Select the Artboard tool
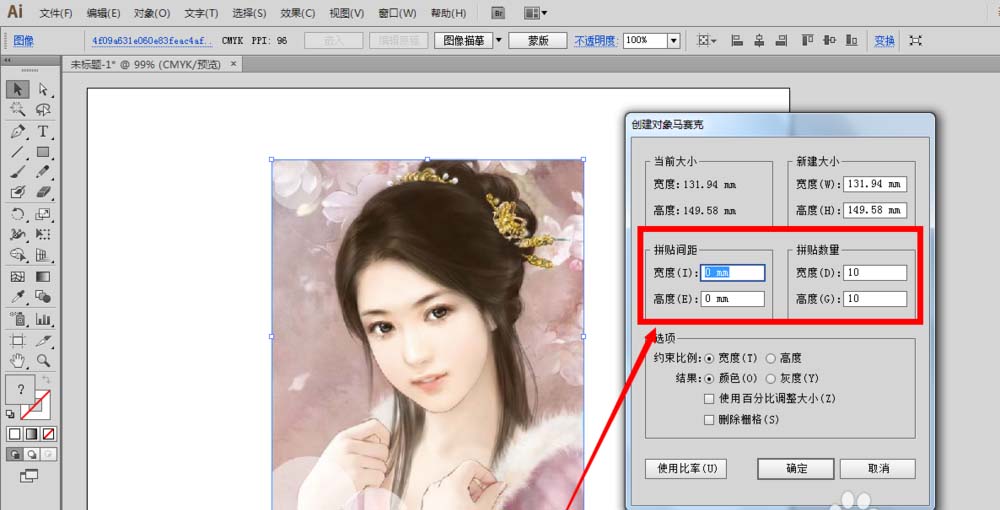Image resolution: width=1000 pixels, height=510 pixels. point(18,340)
